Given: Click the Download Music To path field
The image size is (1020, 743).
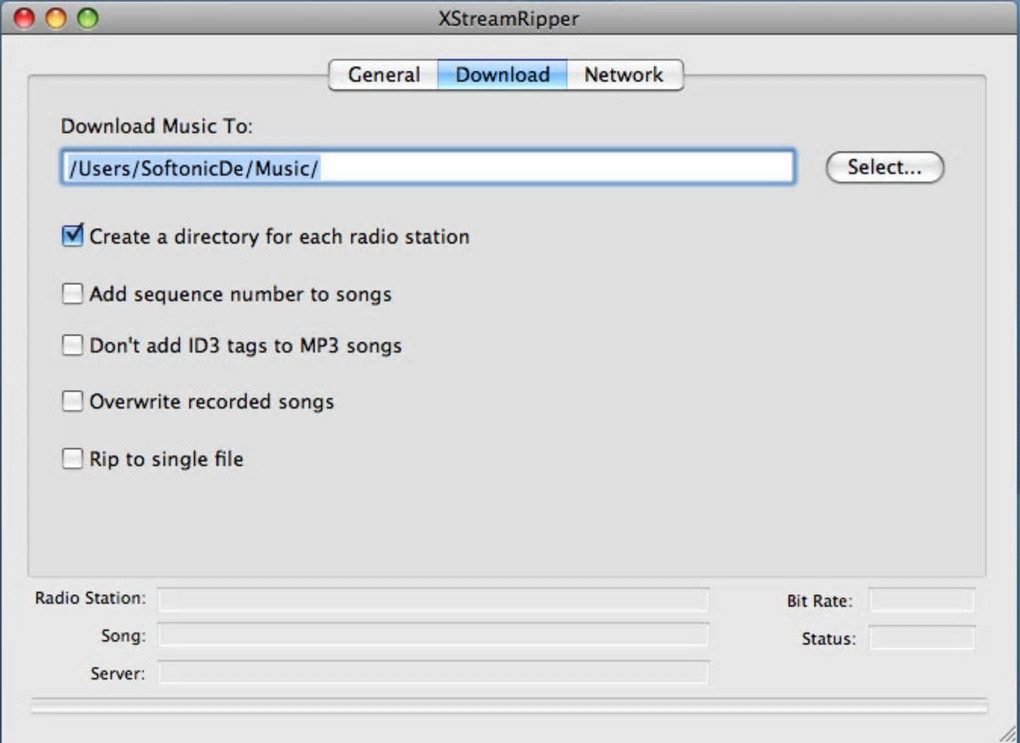Looking at the screenshot, I should point(428,168).
